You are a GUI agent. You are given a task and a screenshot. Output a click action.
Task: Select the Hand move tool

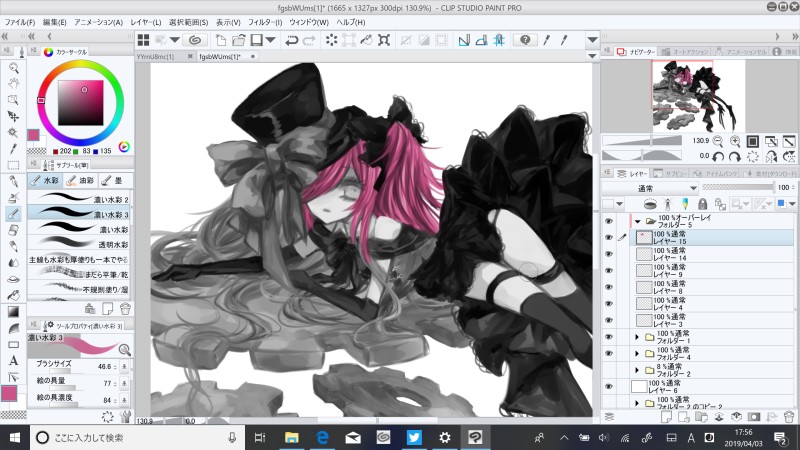(13, 84)
